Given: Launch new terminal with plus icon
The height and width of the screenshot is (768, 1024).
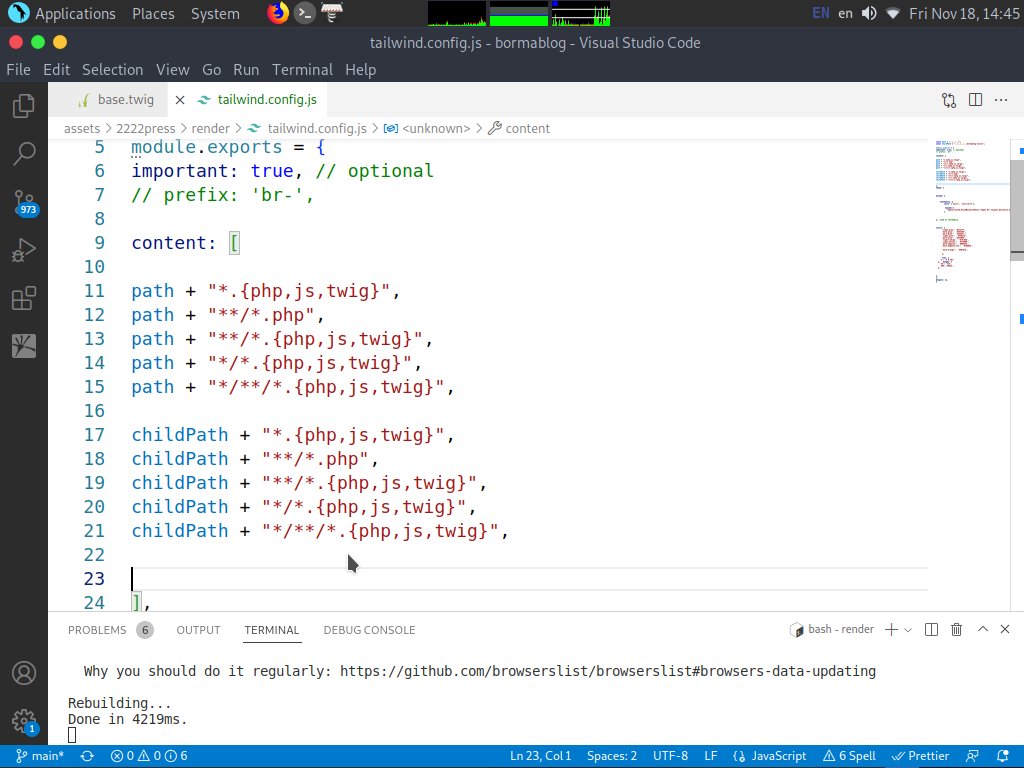Looking at the screenshot, I should pyautogui.click(x=891, y=630).
